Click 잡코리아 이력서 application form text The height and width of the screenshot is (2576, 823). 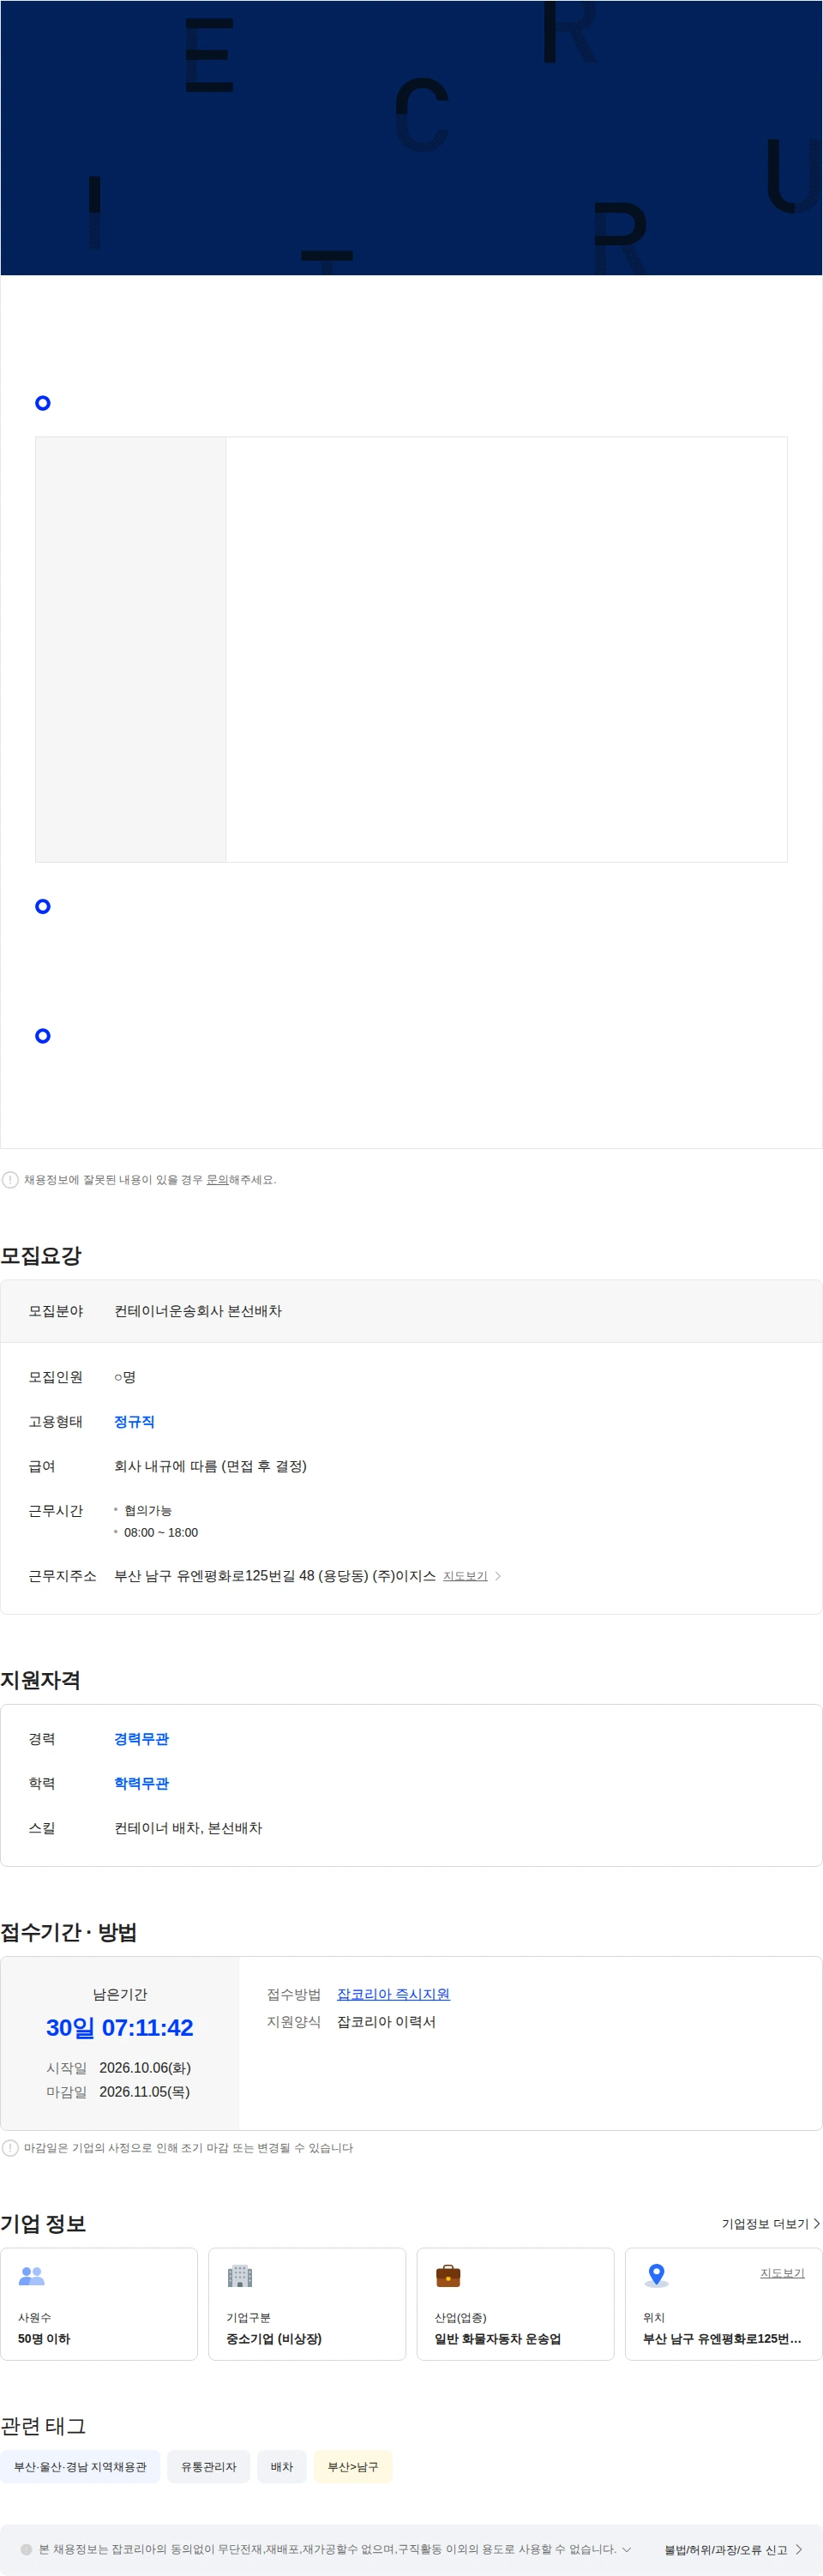click(x=386, y=2022)
